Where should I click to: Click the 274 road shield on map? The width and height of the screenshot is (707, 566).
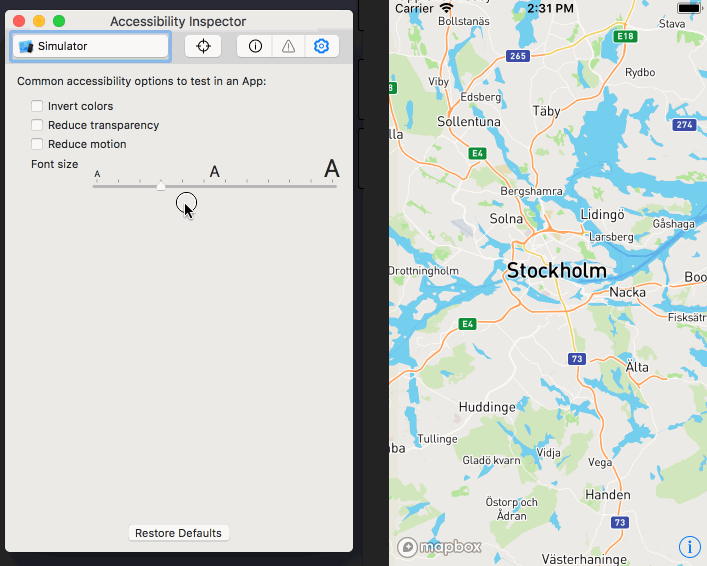click(684, 124)
